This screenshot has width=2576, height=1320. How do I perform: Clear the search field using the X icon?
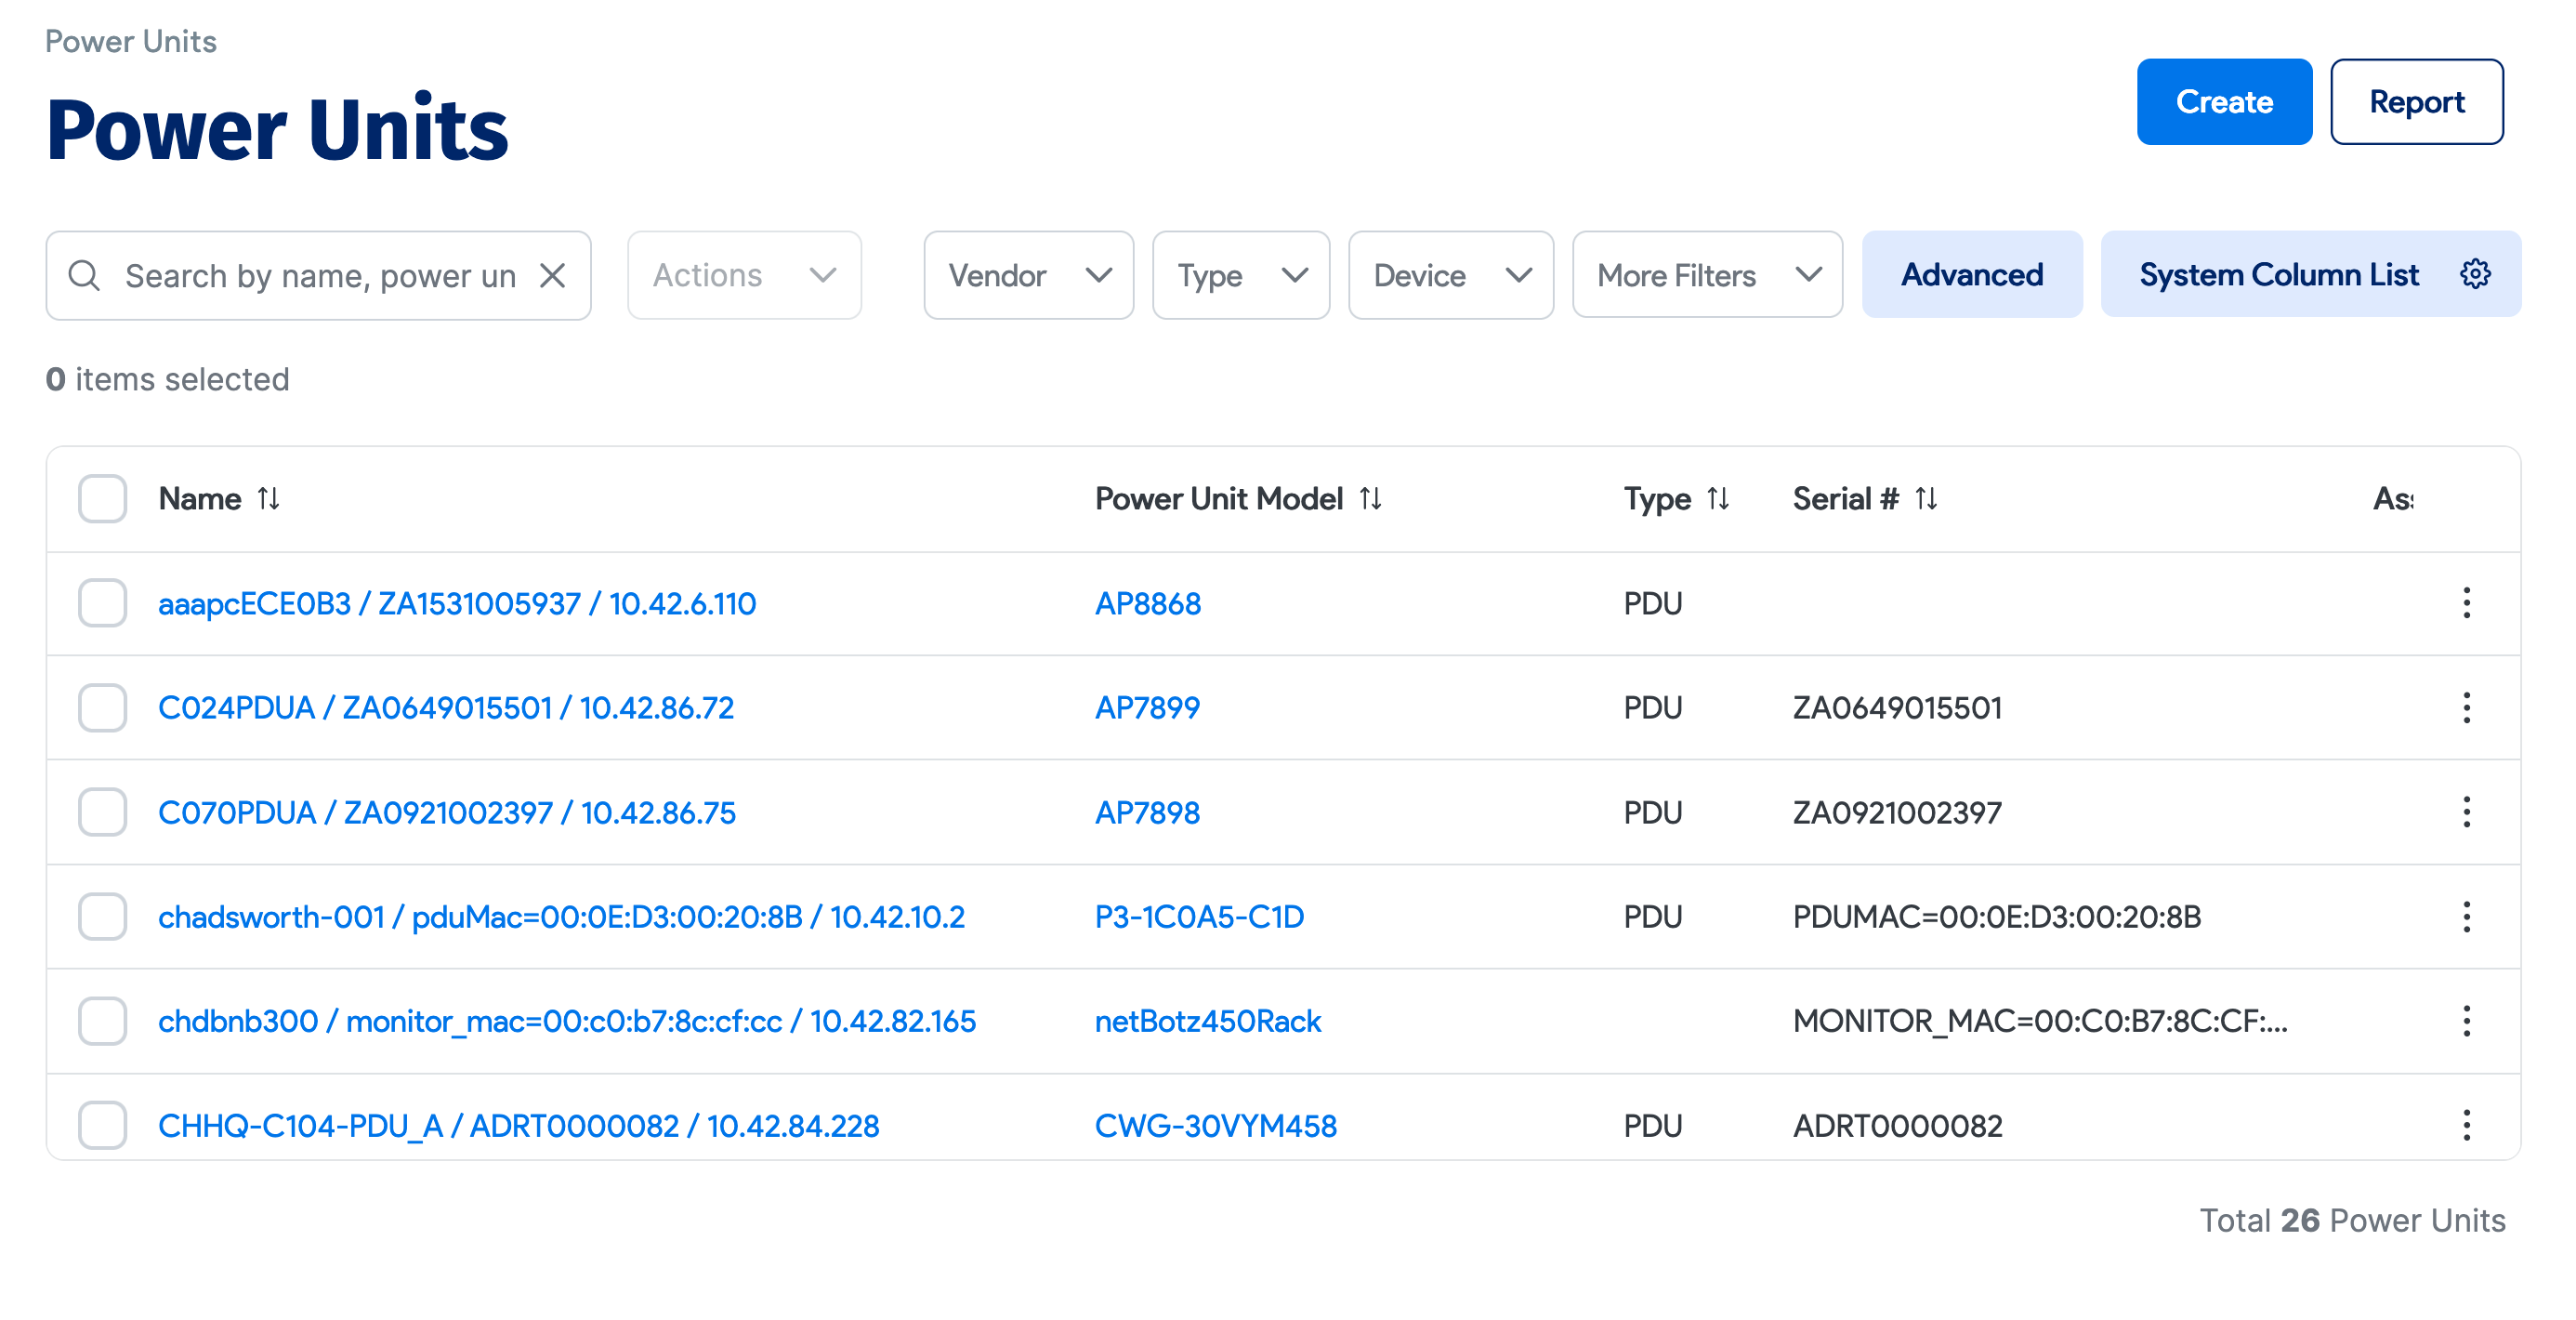coord(554,275)
